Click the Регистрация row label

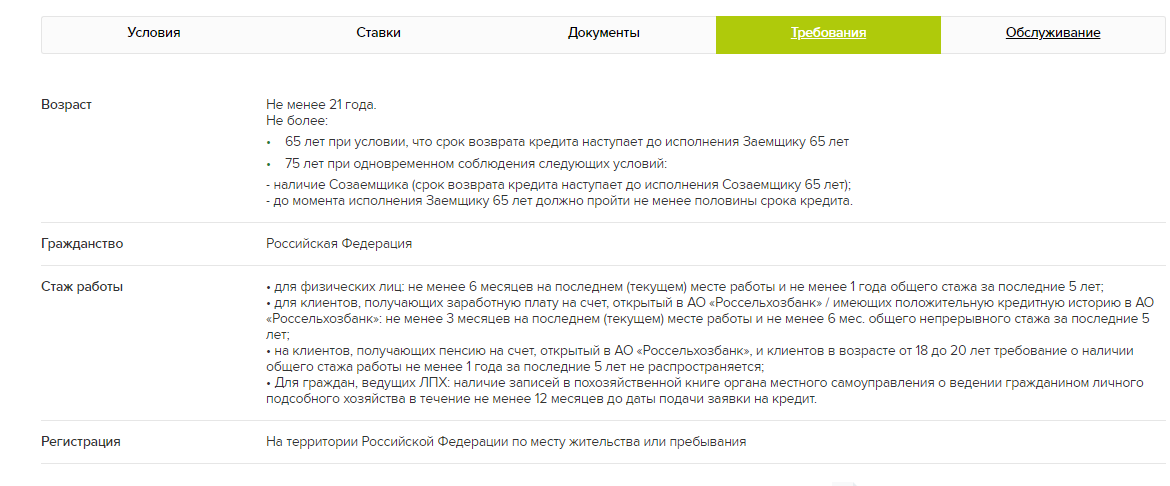click(81, 441)
